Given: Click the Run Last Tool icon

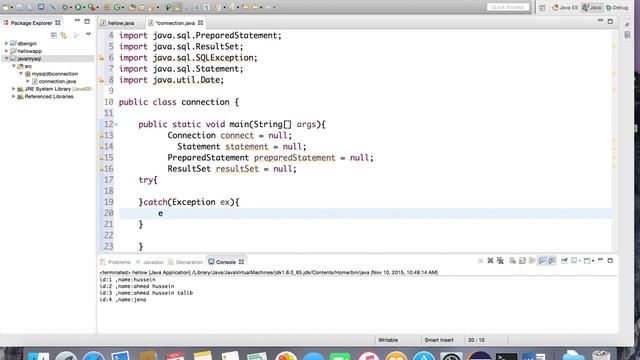Looking at the screenshot, I should tap(91, 7).
